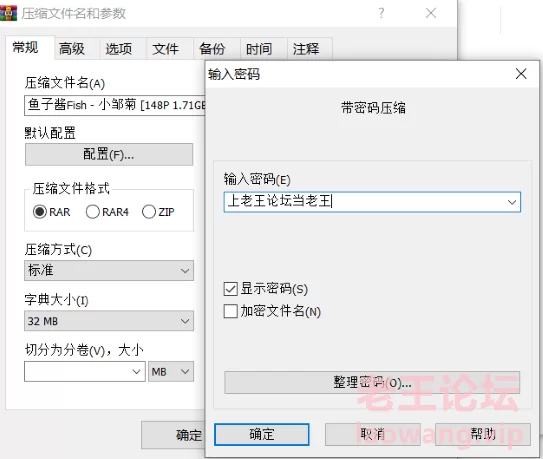This screenshot has height=459, width=543.
Task: Open the 字典大小 32 MB dropdown
Action: click(109, 321)
